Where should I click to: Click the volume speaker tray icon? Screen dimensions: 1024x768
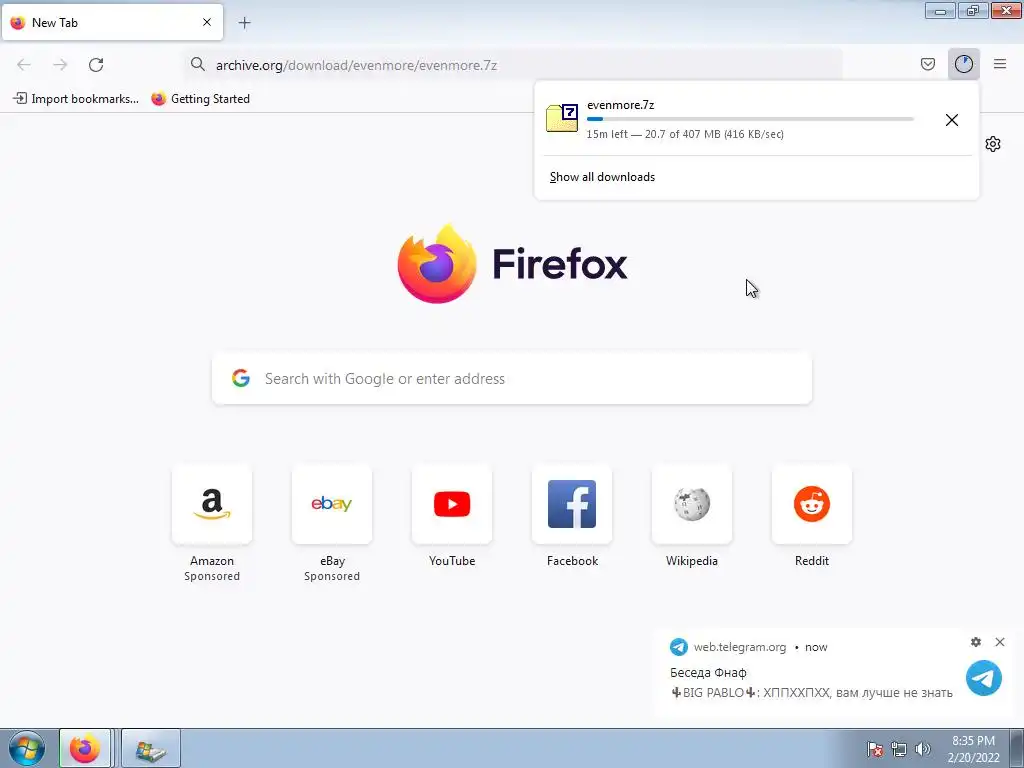(x=922, y=749)
